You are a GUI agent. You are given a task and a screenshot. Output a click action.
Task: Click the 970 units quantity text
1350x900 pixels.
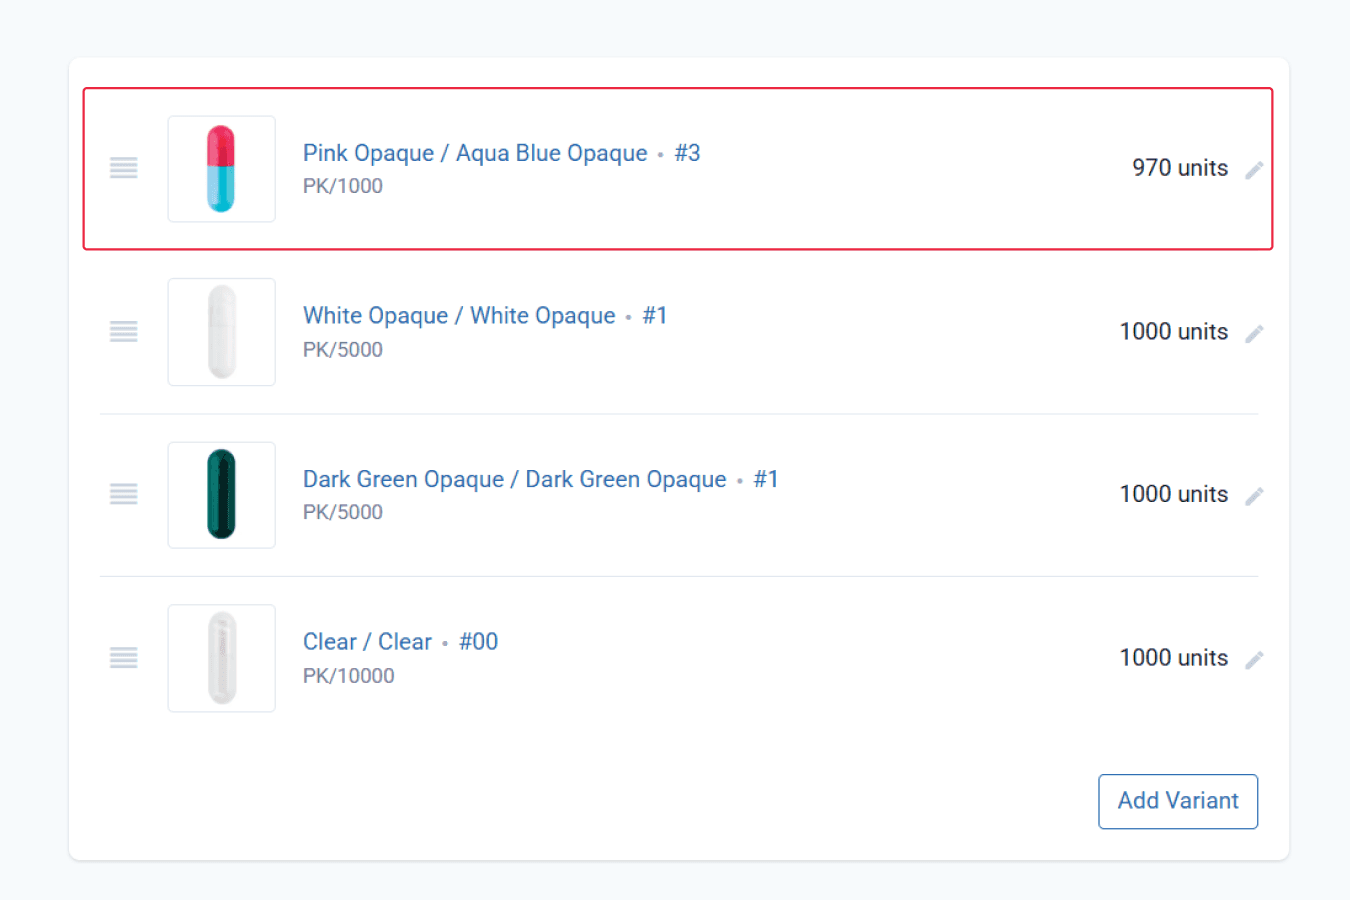(1180, 168)
